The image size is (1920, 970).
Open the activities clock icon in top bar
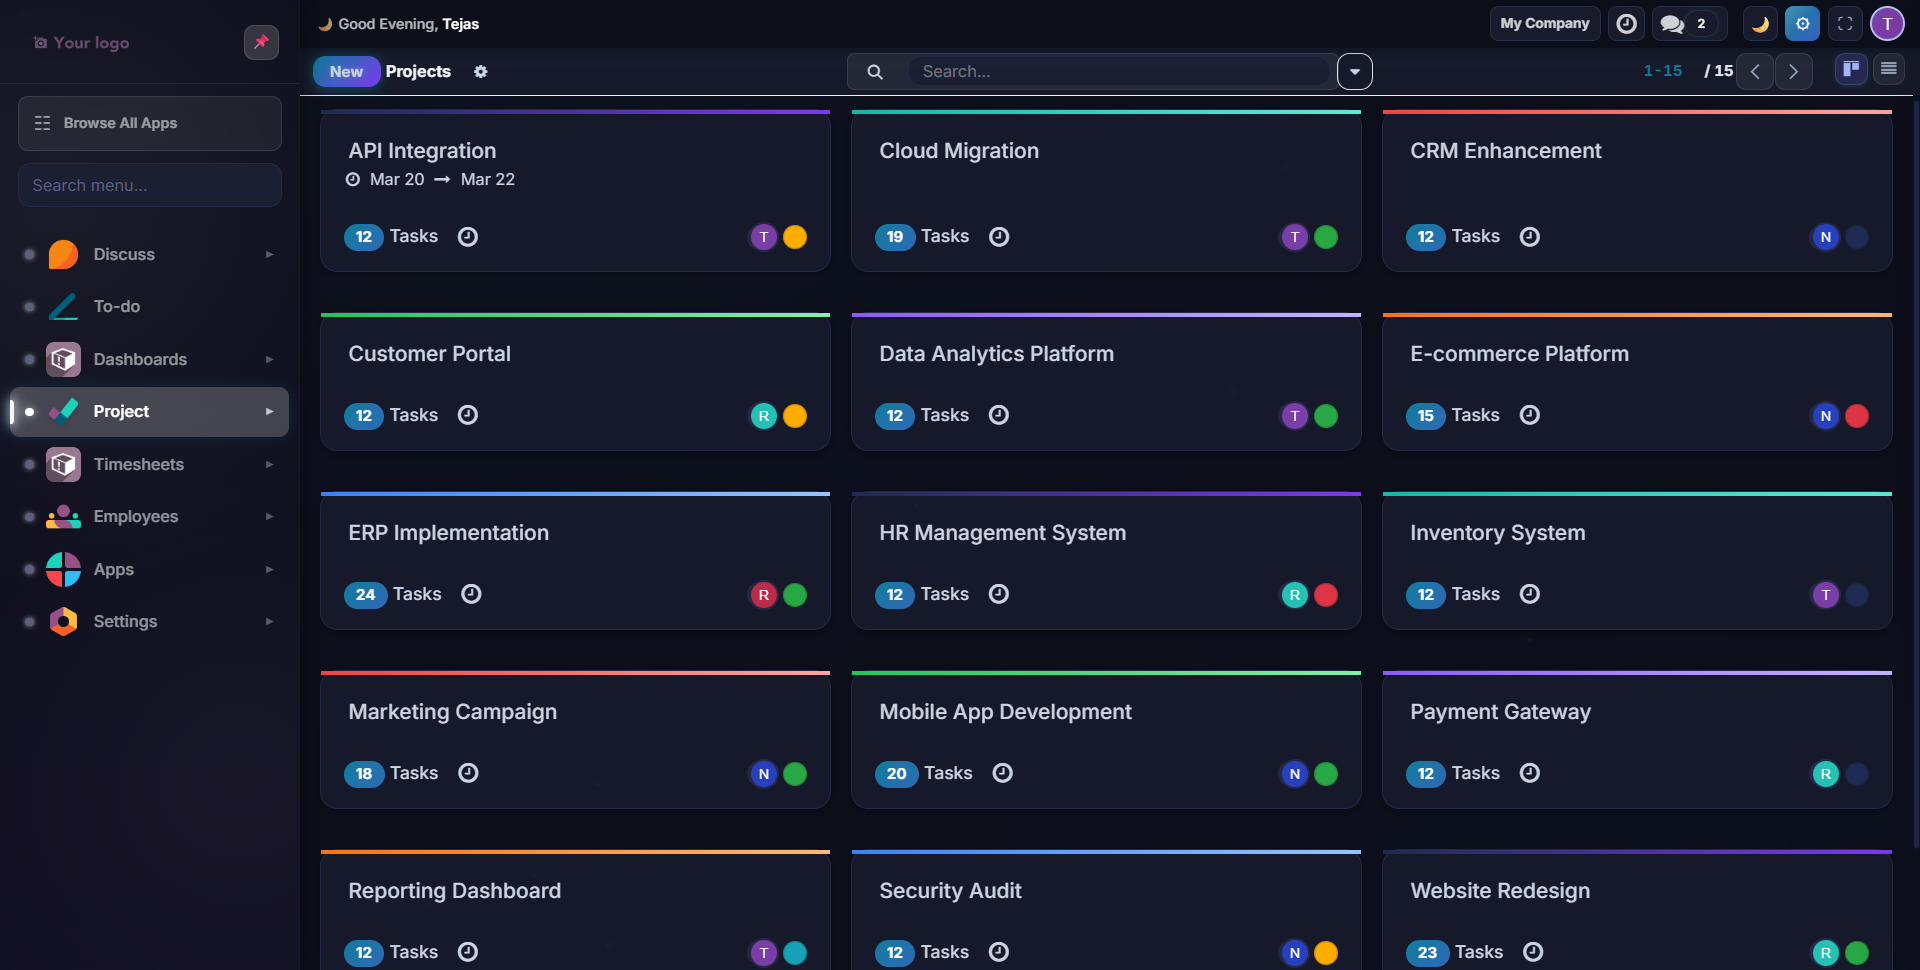pos(1626,24)
